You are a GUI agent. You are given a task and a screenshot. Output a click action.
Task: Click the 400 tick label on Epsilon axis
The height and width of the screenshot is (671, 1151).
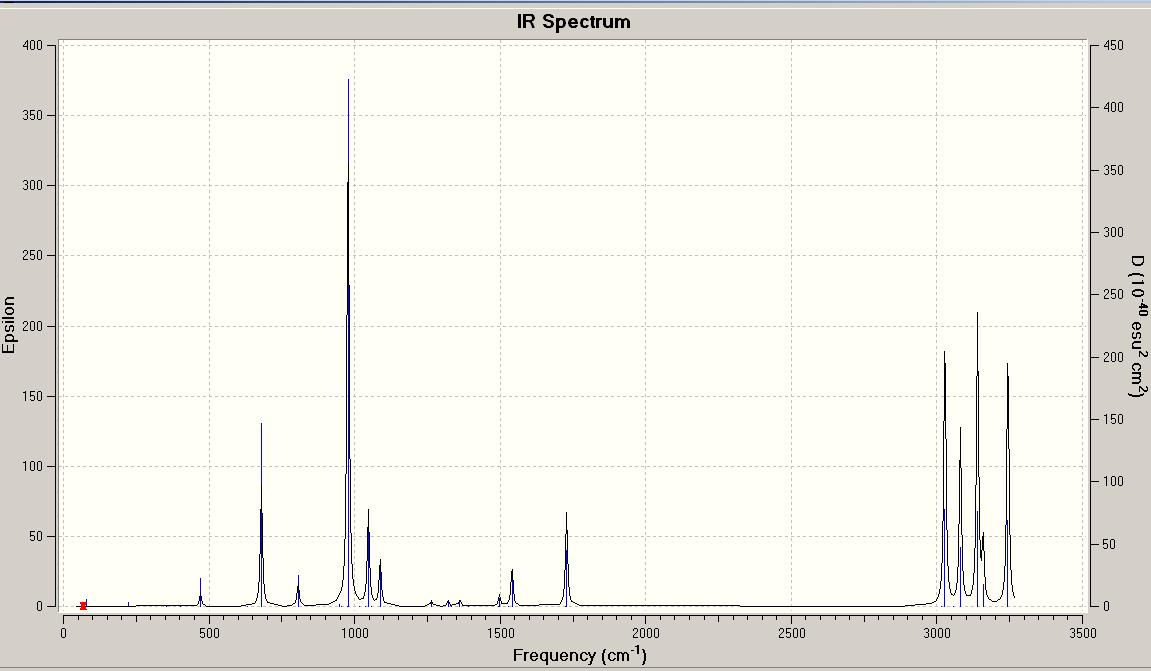click(34, 46)
